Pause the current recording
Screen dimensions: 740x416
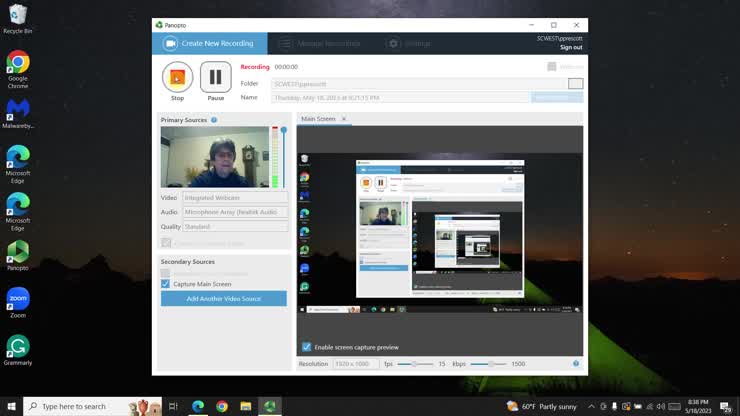coord(215,78)
